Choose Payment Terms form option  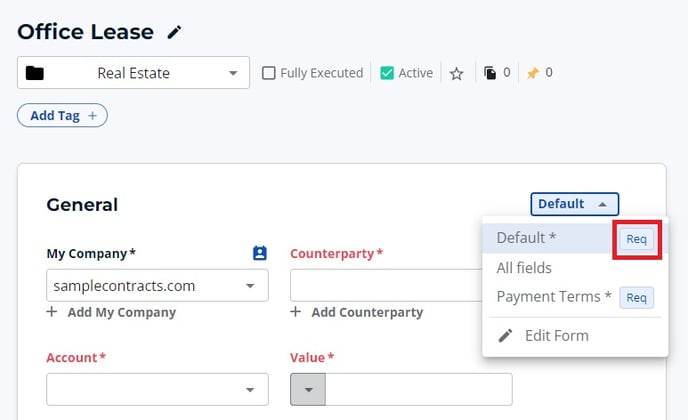[x=553, y=297]
